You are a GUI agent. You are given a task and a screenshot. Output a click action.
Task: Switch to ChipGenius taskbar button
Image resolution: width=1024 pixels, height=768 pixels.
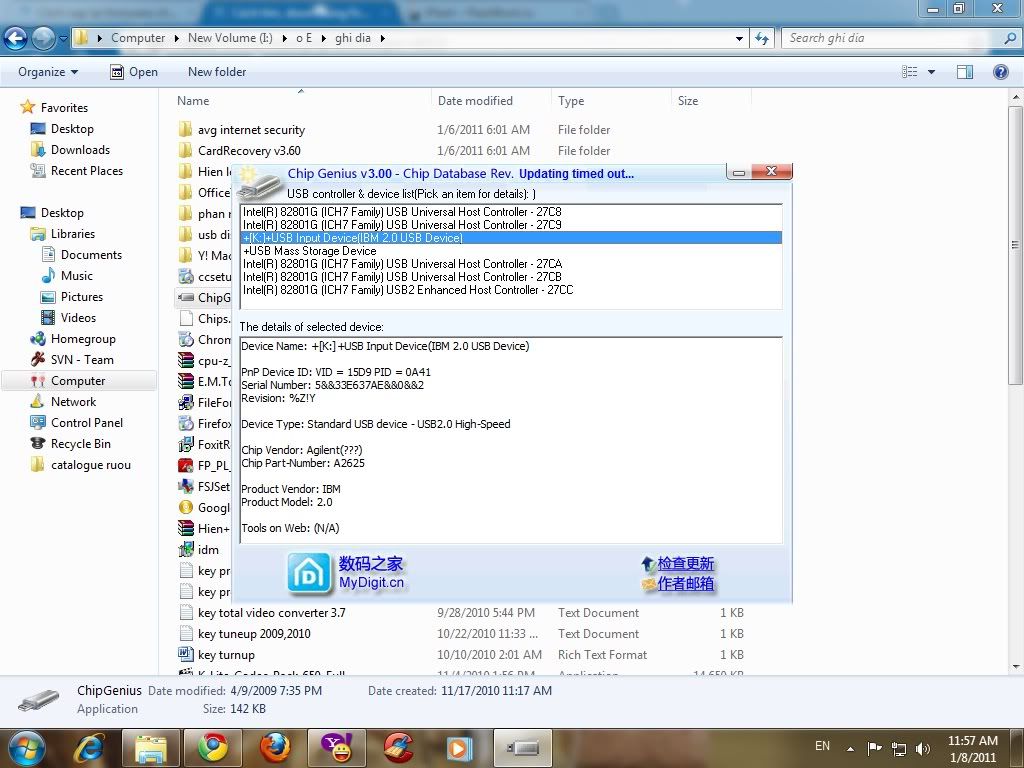coord(522,748)
